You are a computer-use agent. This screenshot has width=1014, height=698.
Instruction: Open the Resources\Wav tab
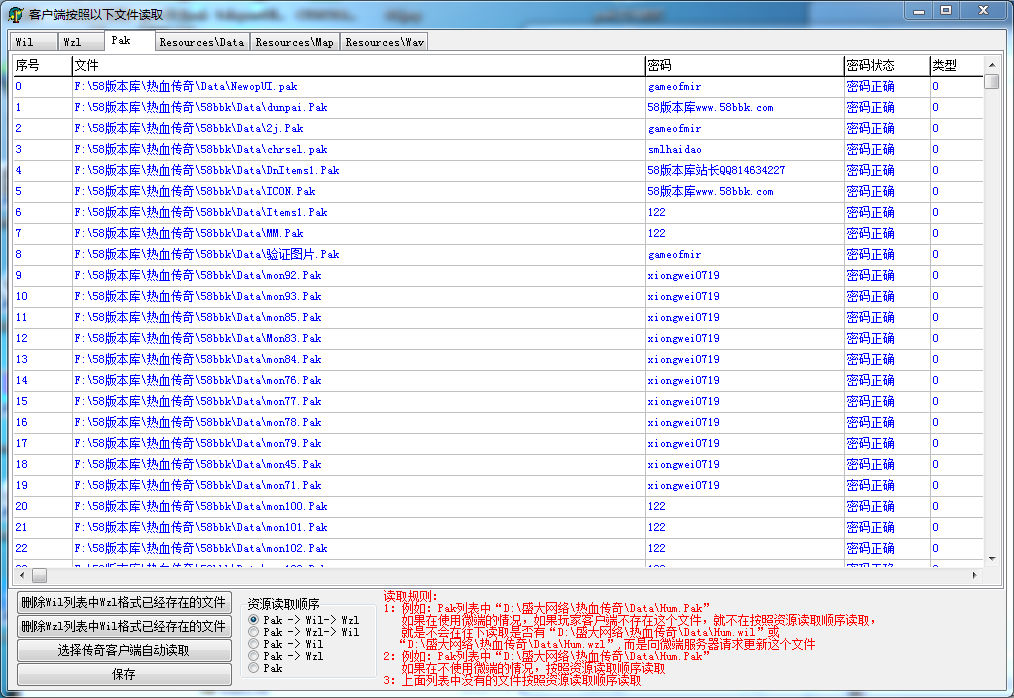384,41
